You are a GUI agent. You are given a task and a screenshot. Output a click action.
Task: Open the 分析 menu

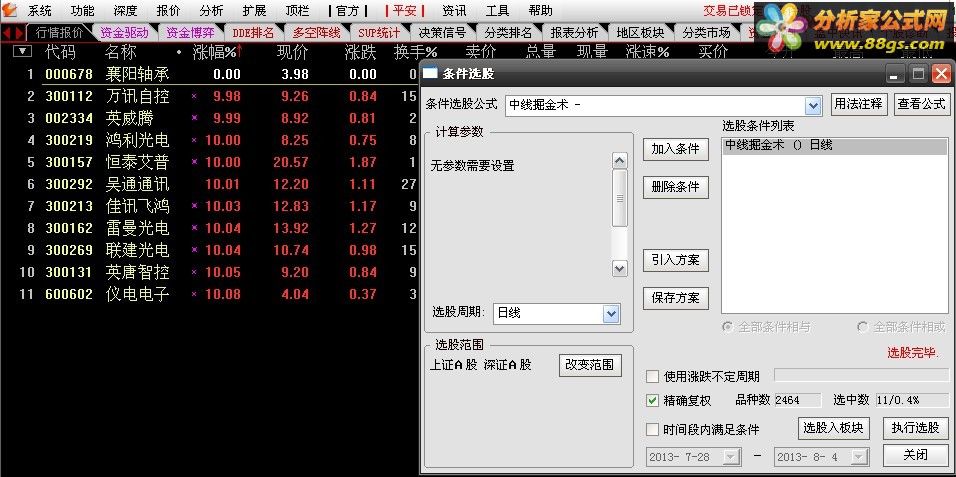[211, 10]
